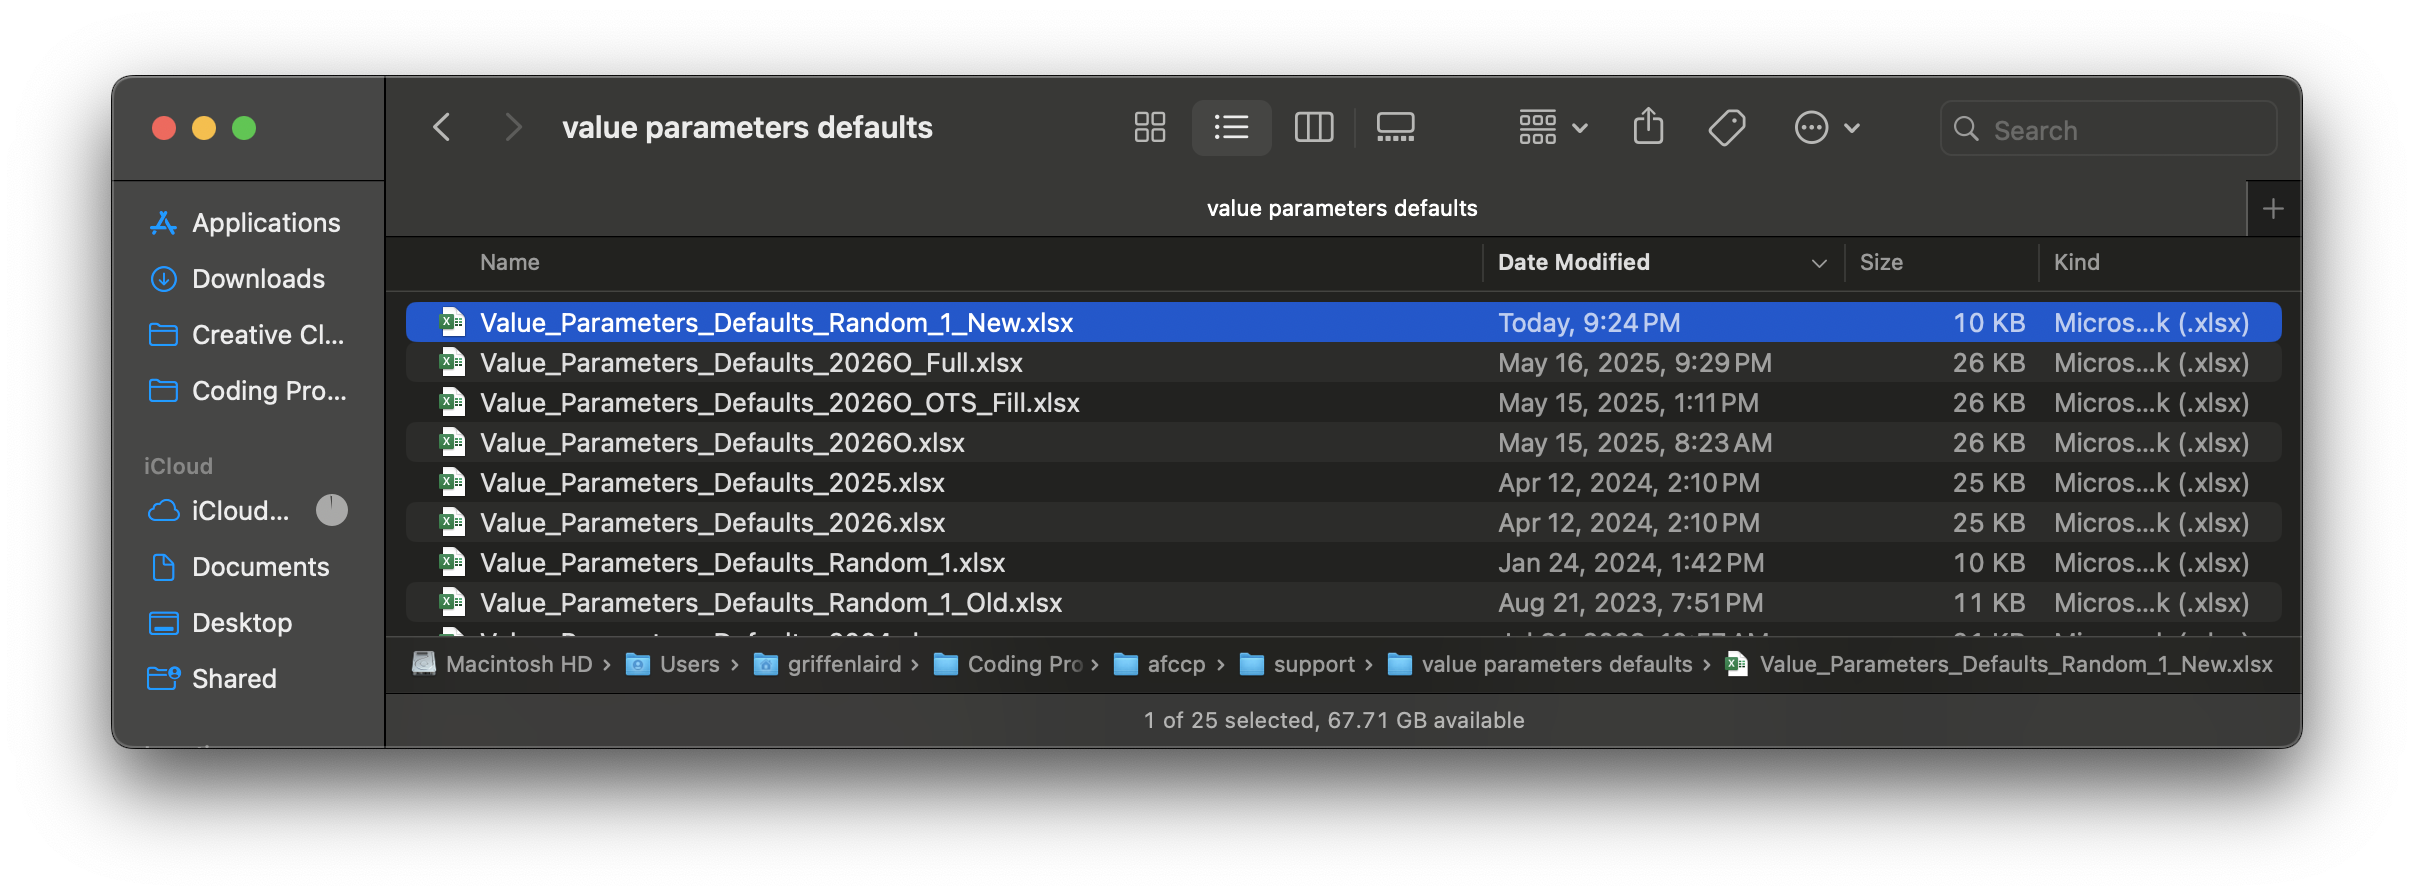Click the iCloud storage progress indicator
Screen dimensions: 2414x896
[x=332, y=511]
